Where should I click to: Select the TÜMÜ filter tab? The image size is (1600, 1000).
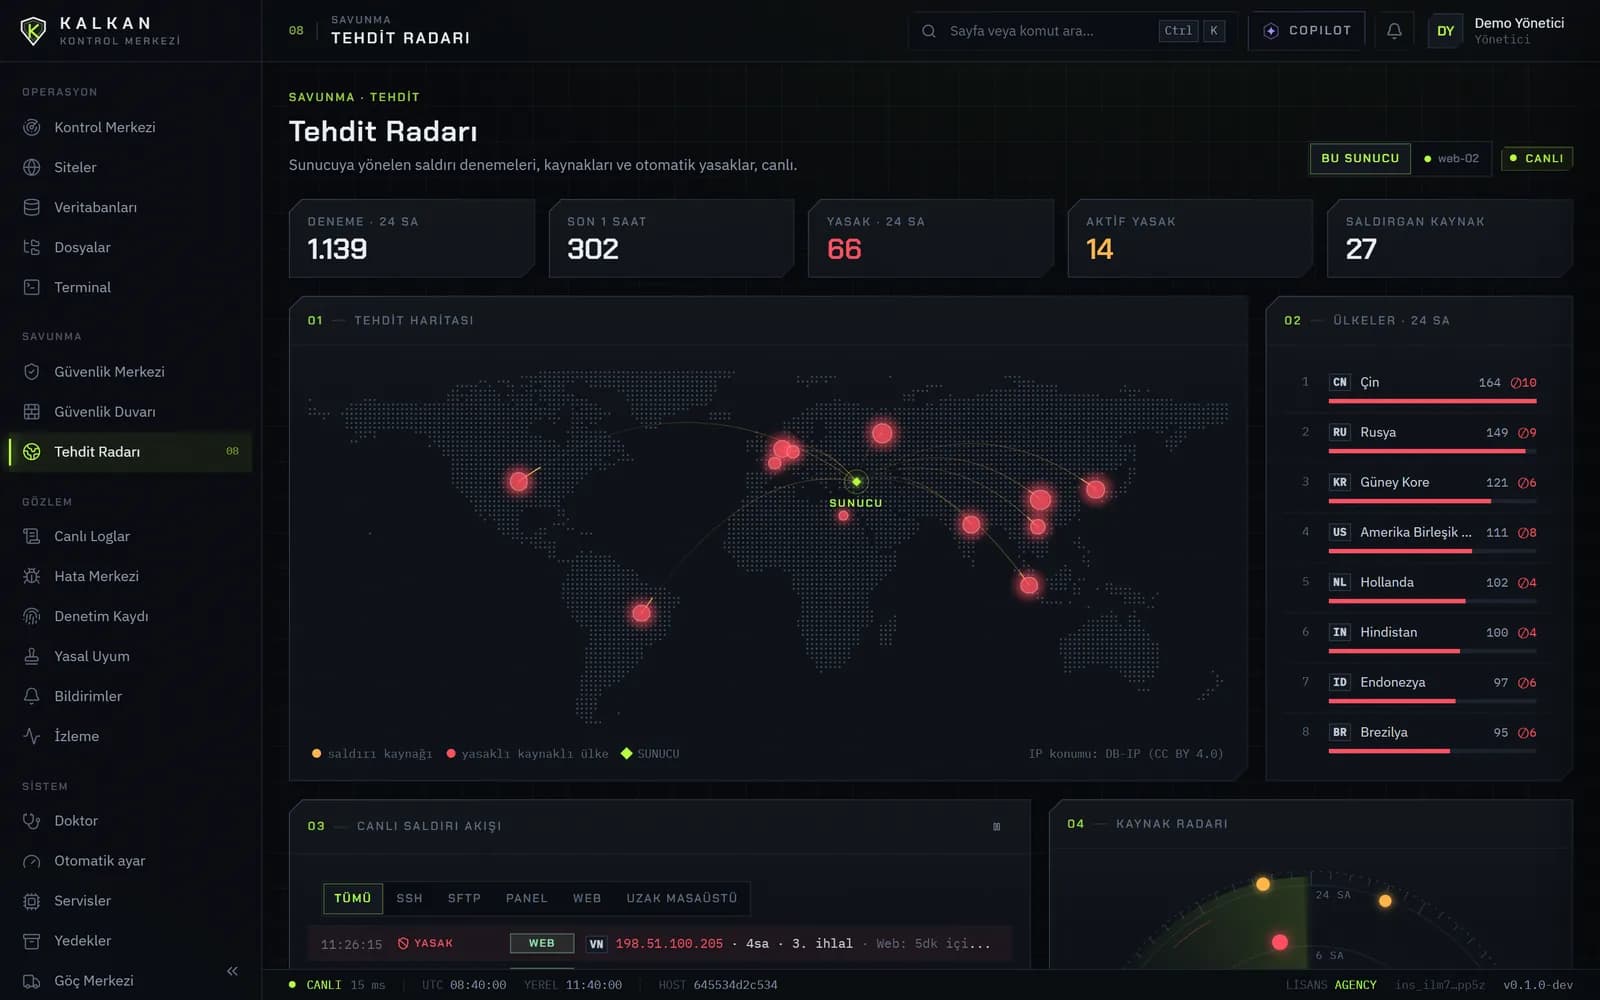pos(352,898)
